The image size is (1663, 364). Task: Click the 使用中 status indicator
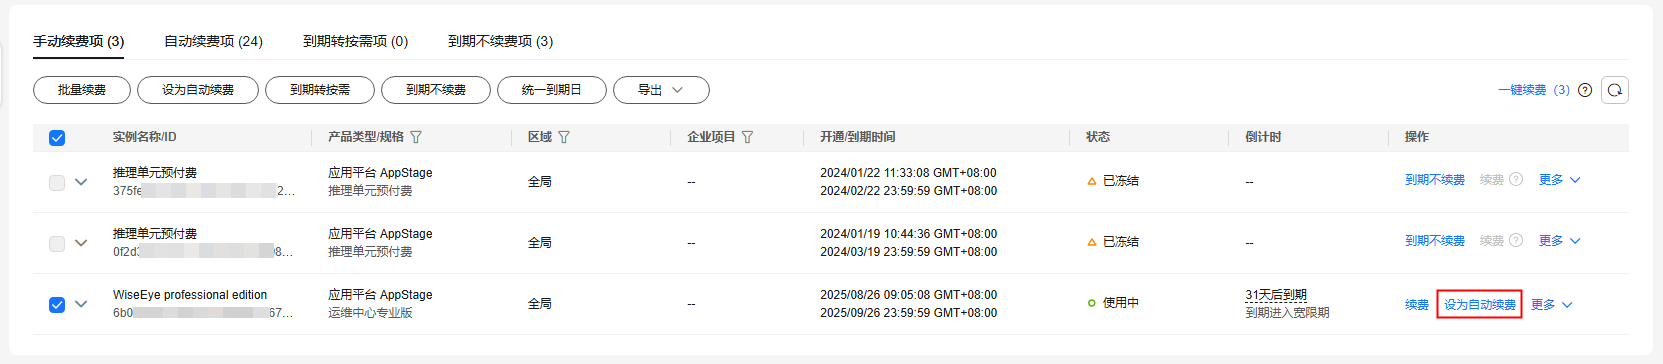[1113, 303]
